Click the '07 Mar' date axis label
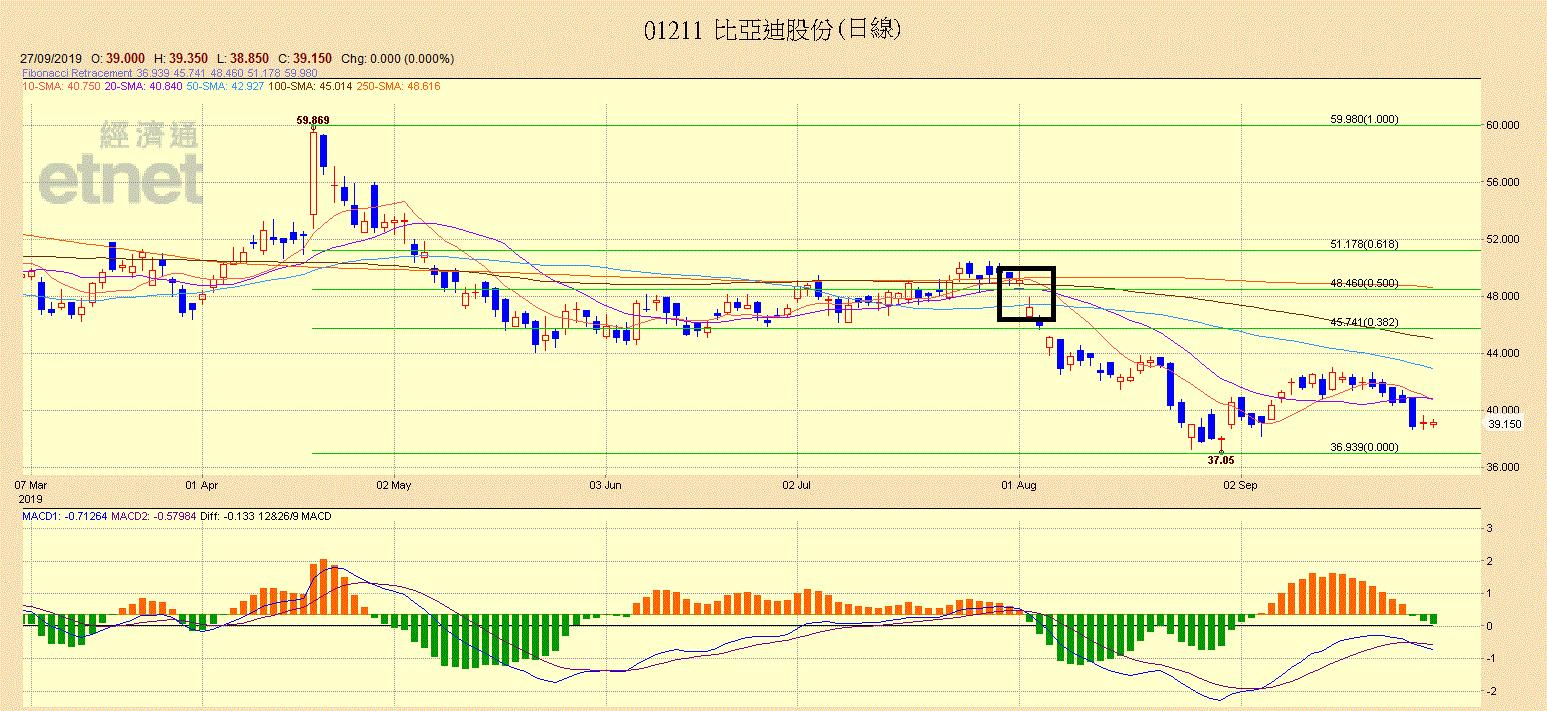 point(31,485)
